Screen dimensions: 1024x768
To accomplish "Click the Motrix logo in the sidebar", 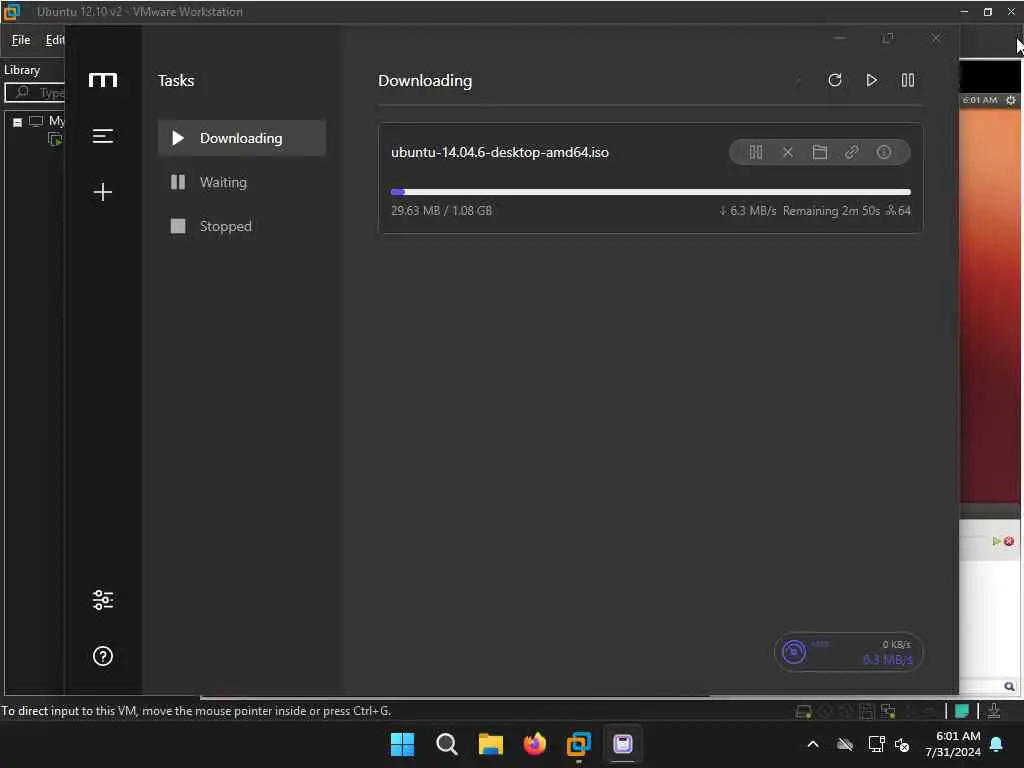I will 103,80.
